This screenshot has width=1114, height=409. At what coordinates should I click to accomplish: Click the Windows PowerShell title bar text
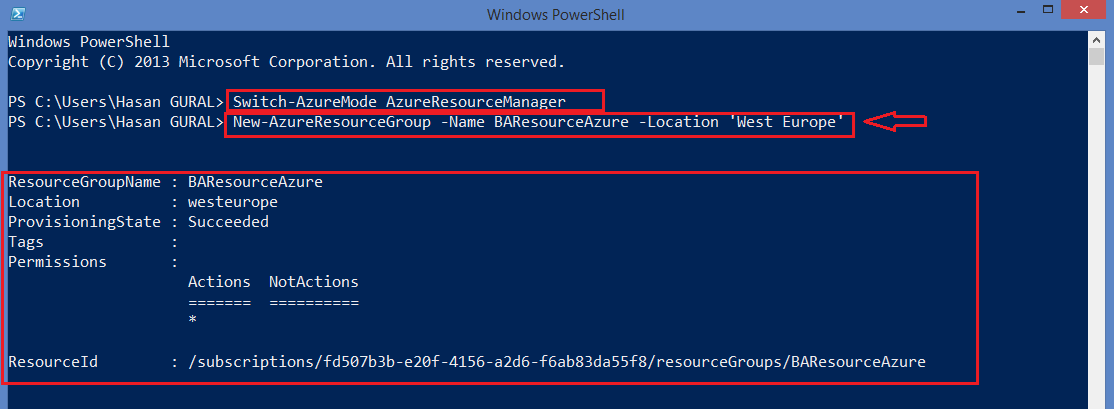pos(556,14)
